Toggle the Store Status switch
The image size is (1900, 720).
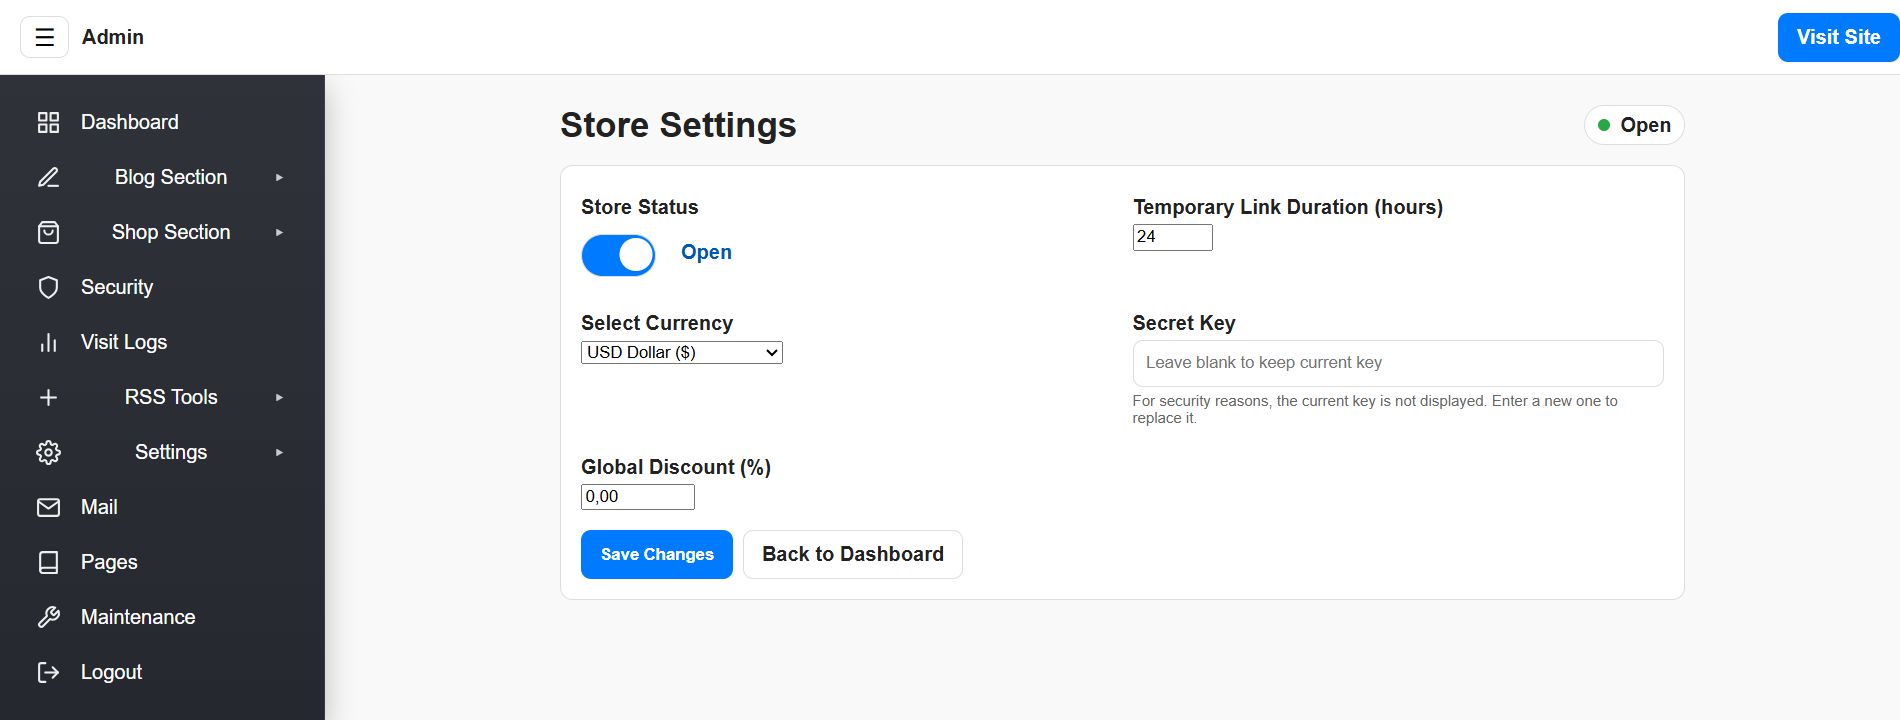point(618,255)
